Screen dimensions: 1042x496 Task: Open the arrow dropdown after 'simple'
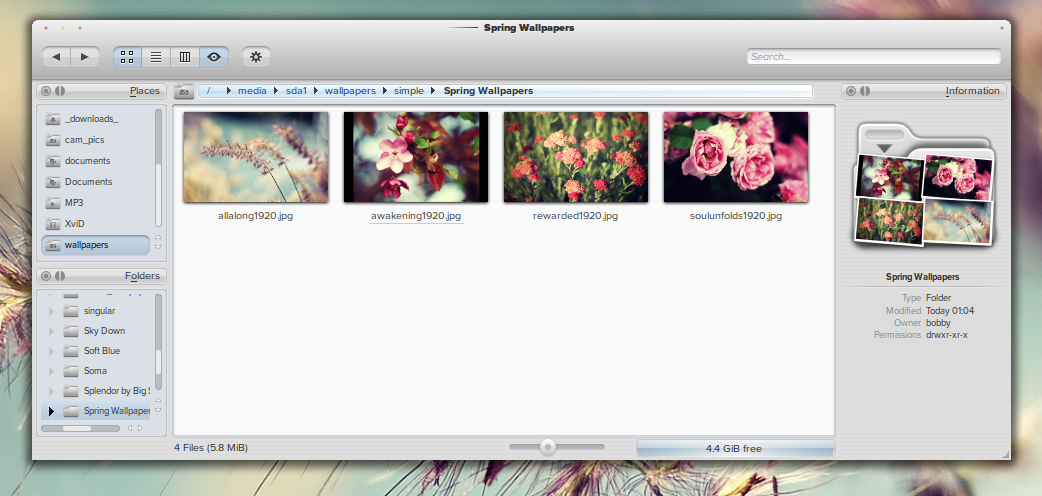[x=434, y=91]
